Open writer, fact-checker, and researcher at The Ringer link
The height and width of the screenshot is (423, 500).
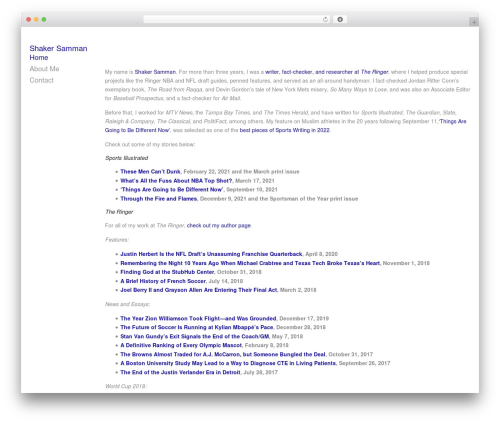327,72
